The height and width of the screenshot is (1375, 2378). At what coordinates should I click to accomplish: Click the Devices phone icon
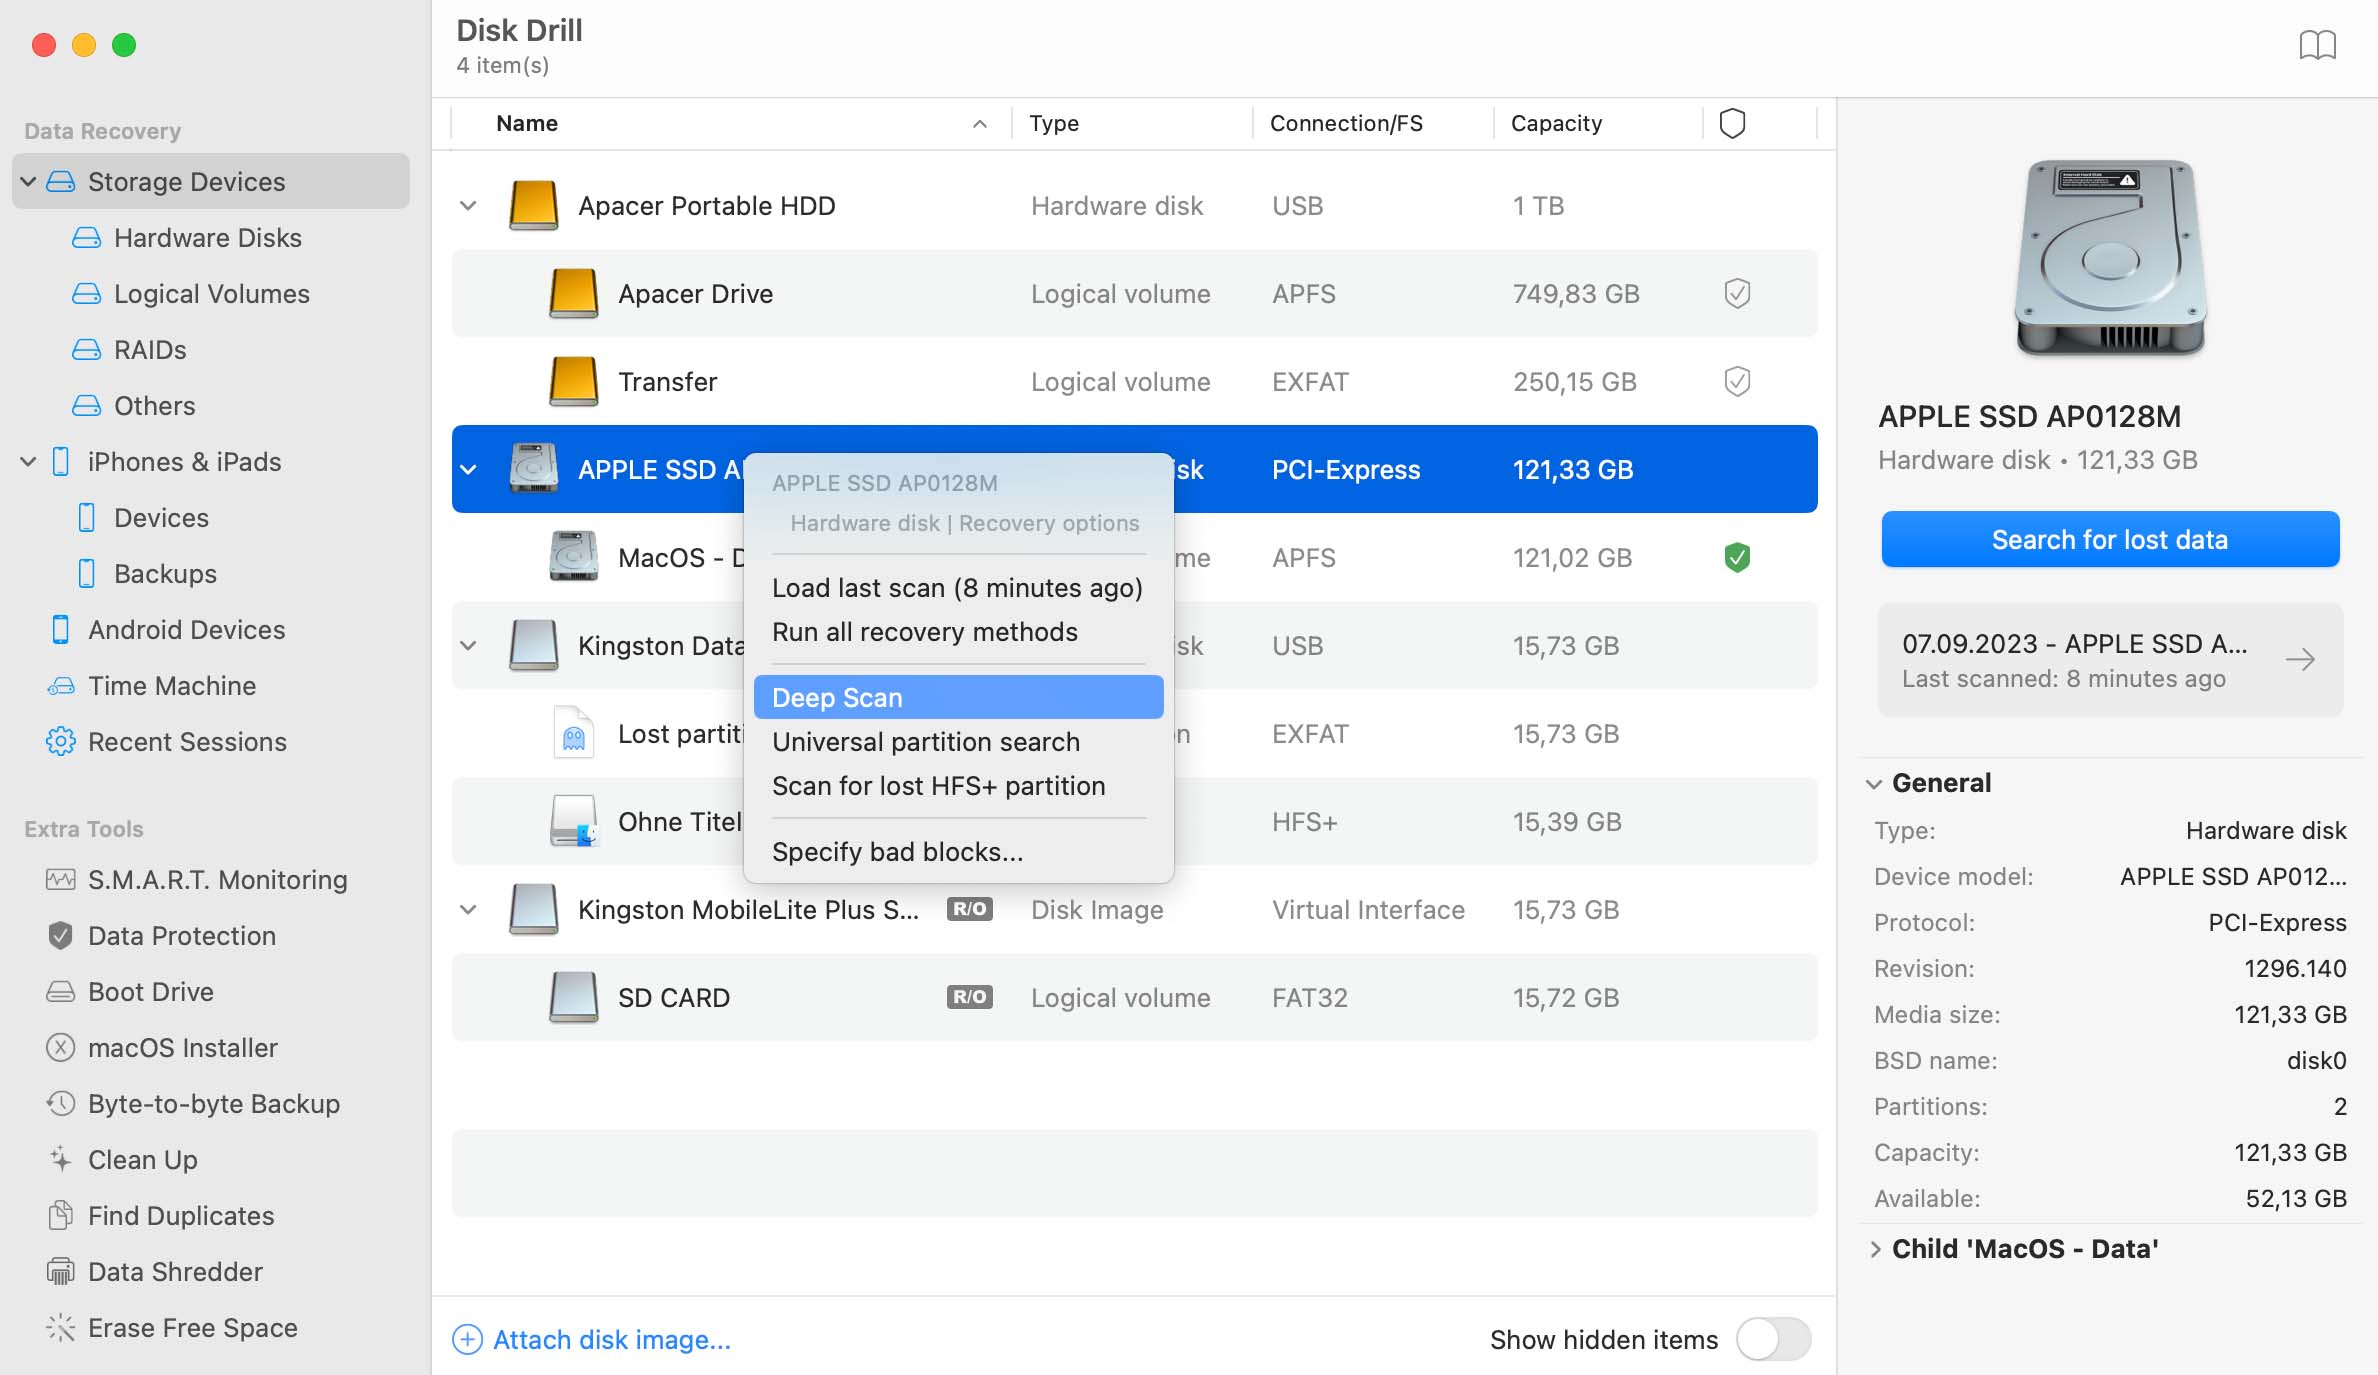87,517
